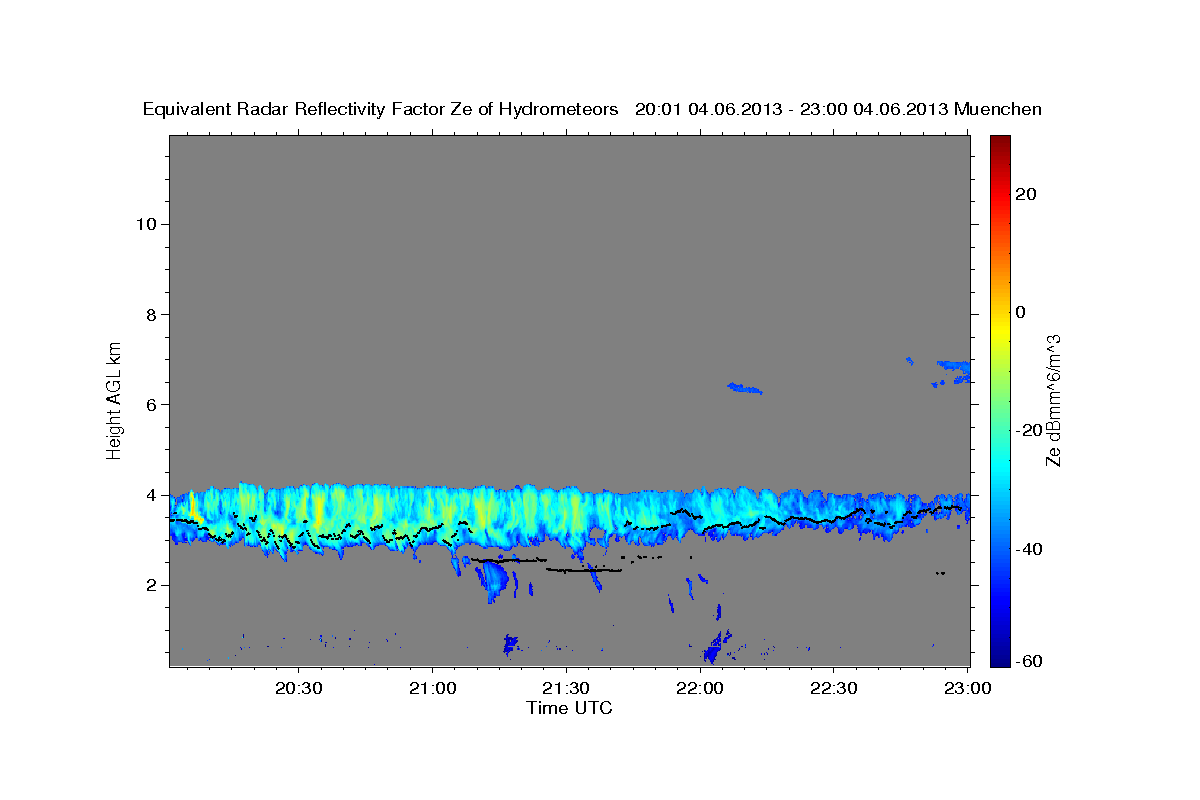Select the 23:00 time tick label
This screenshot has width=1200, height=800.
pos(968,688)
